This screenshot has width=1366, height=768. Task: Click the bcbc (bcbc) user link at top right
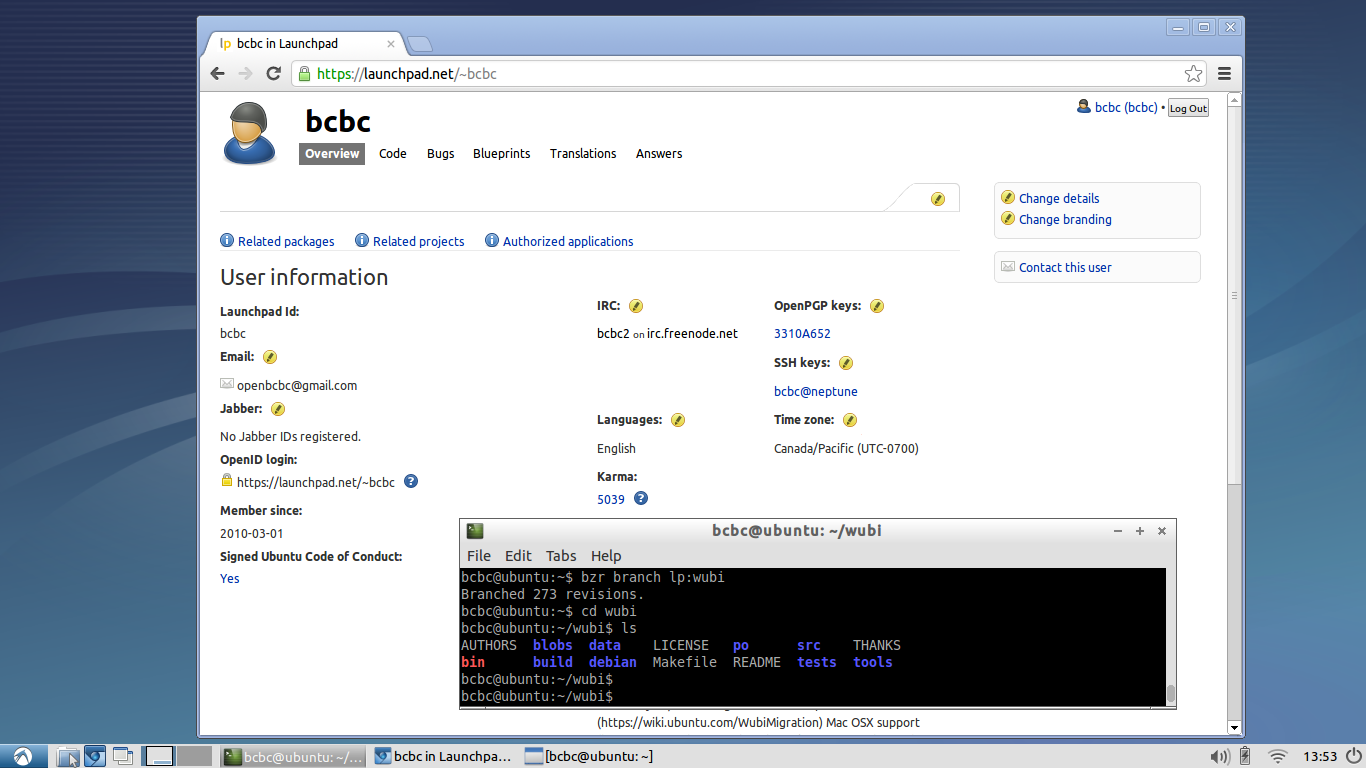point(1126,107)
